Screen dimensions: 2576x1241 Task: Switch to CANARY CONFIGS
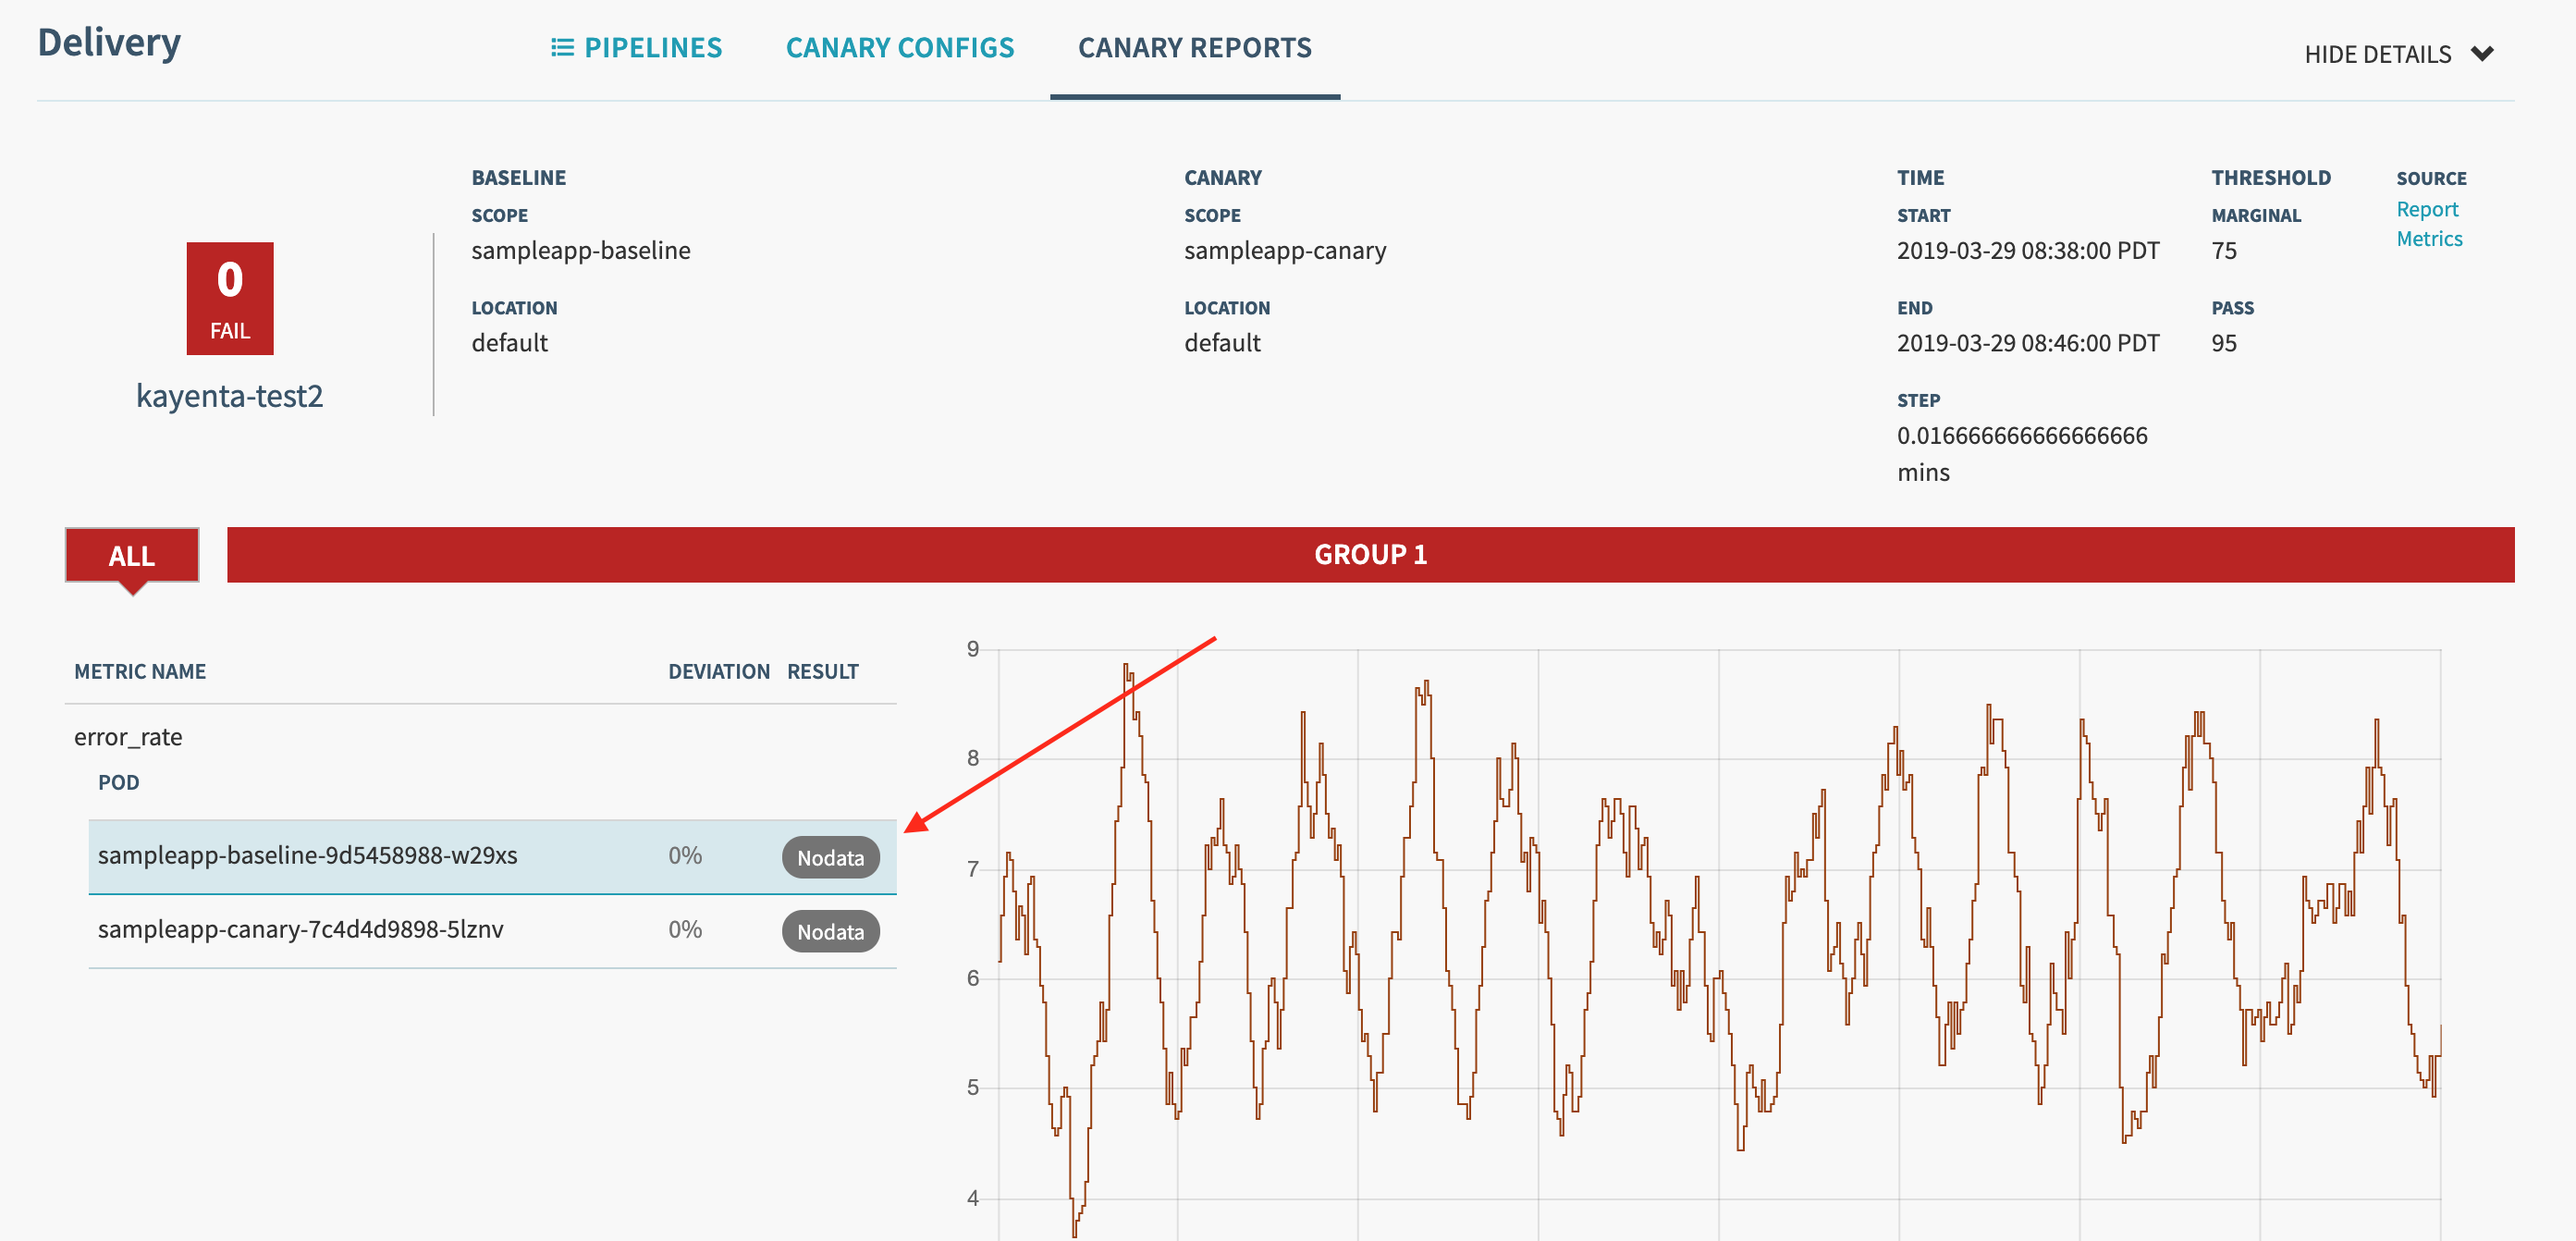pos(900,47)
